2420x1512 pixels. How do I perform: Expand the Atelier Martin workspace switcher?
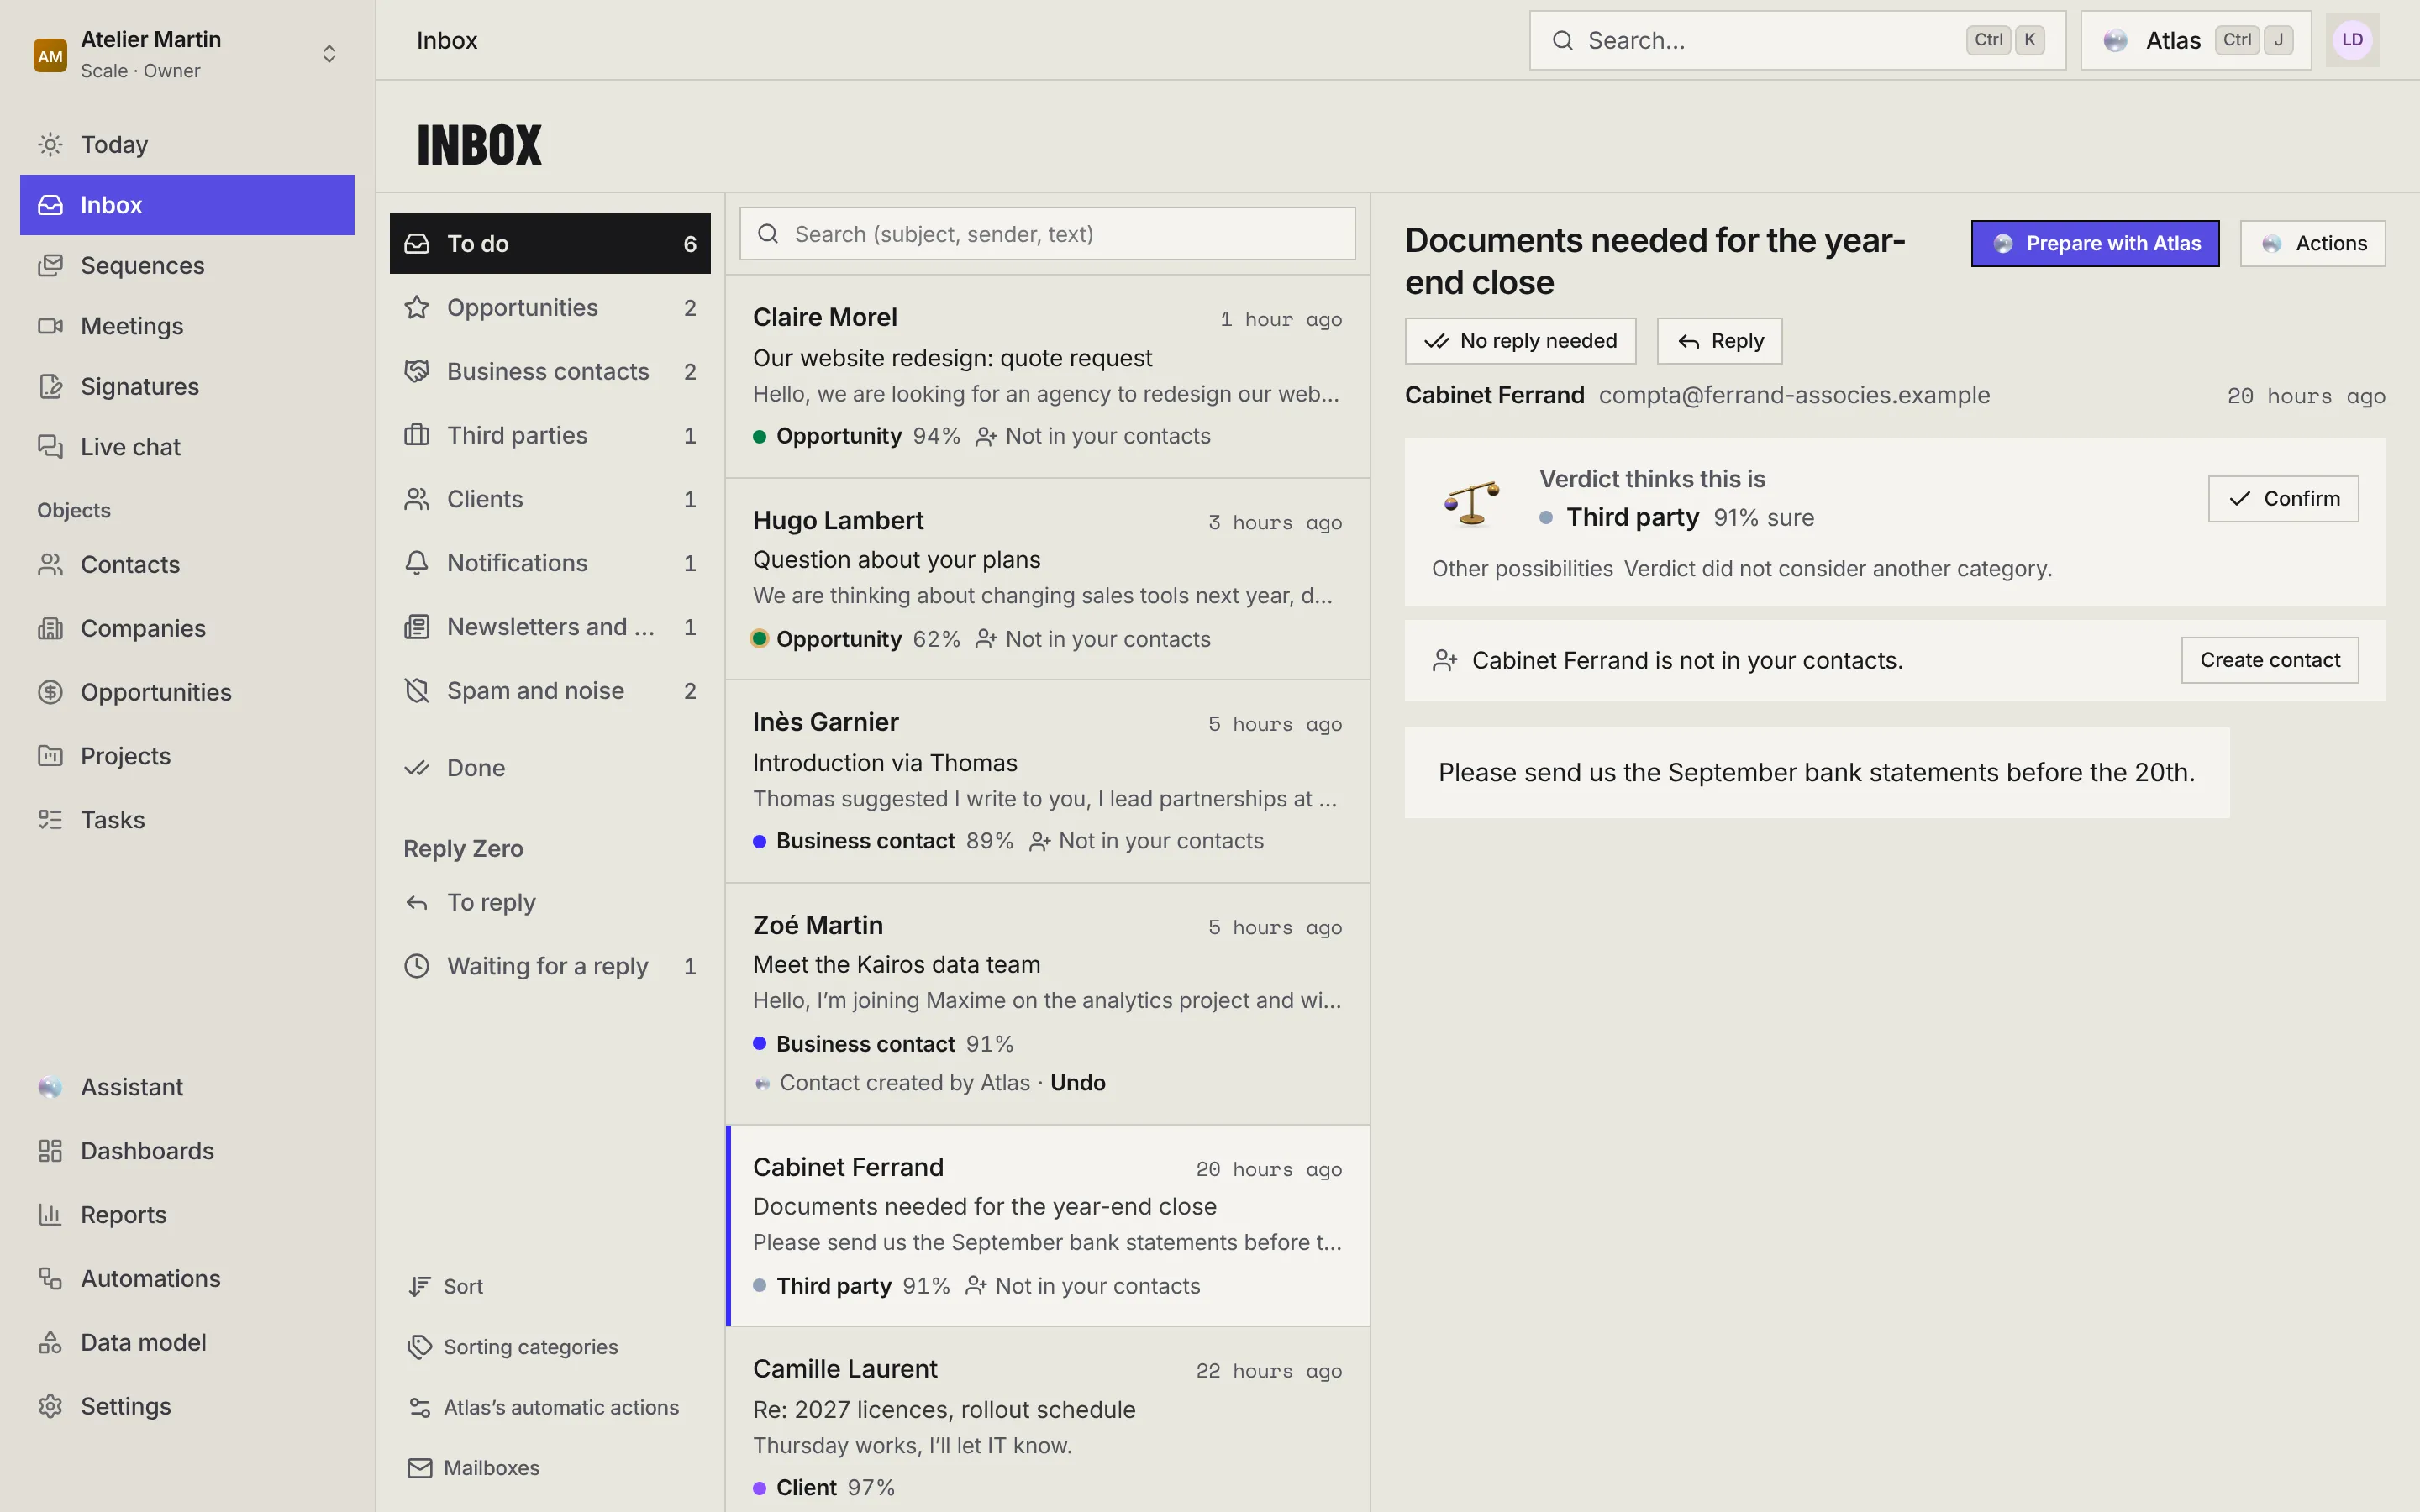187,54
